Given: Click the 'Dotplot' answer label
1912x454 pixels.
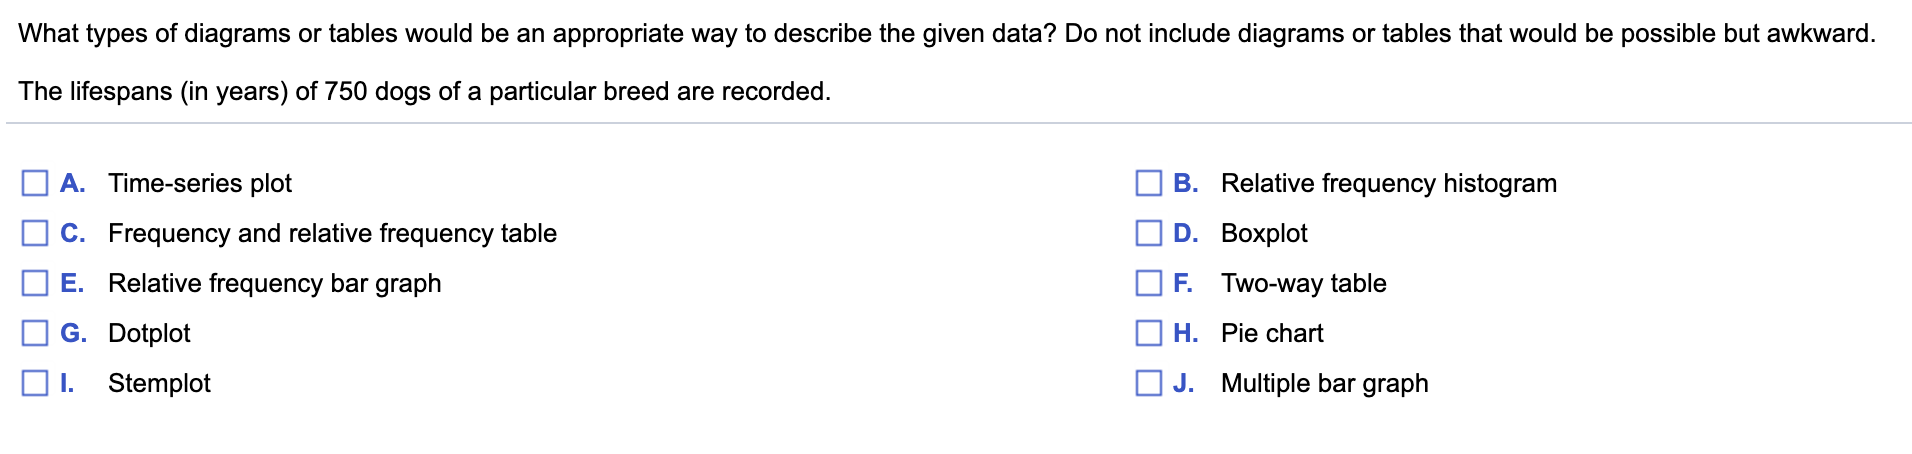Looking at the screenshot, I should (149, 334).
